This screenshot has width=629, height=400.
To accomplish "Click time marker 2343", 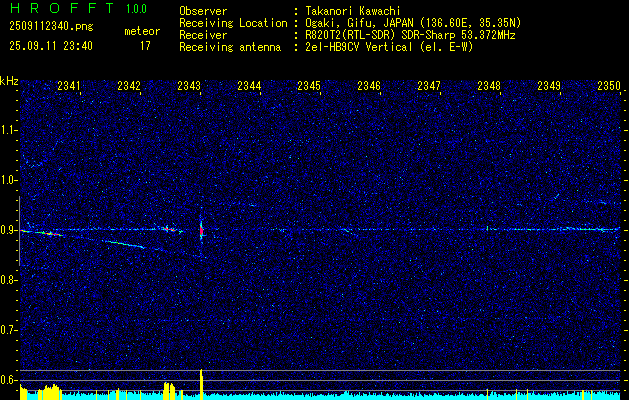I will pyautogui.click(x=189, y=86).
